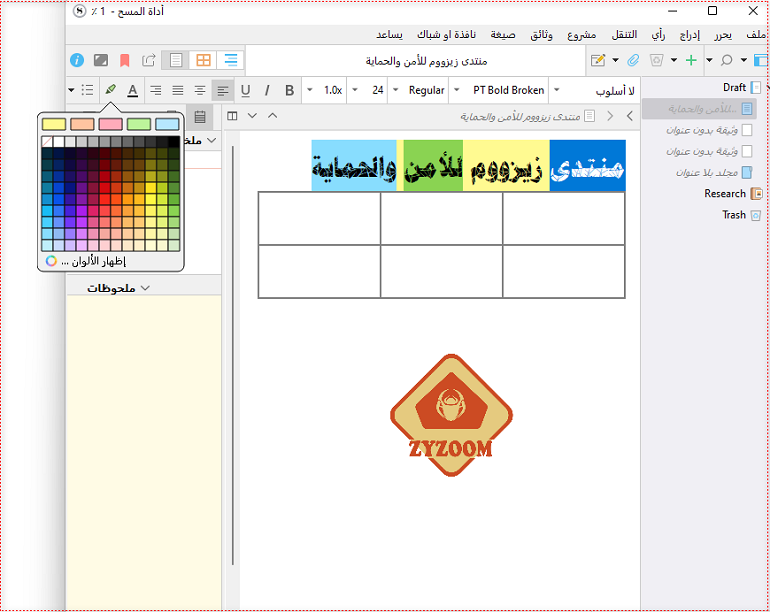Click the Trash folder icon in binder
Viewport: 770px width, 612px height.
756,215
